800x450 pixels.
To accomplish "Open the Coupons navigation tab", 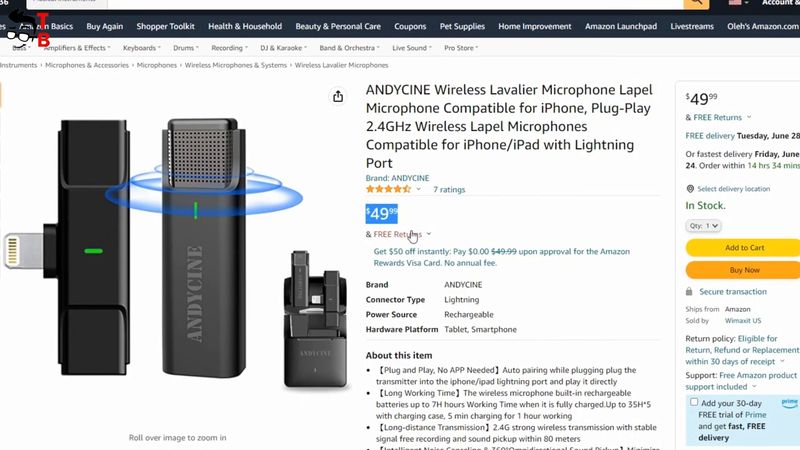I will 410,27.
